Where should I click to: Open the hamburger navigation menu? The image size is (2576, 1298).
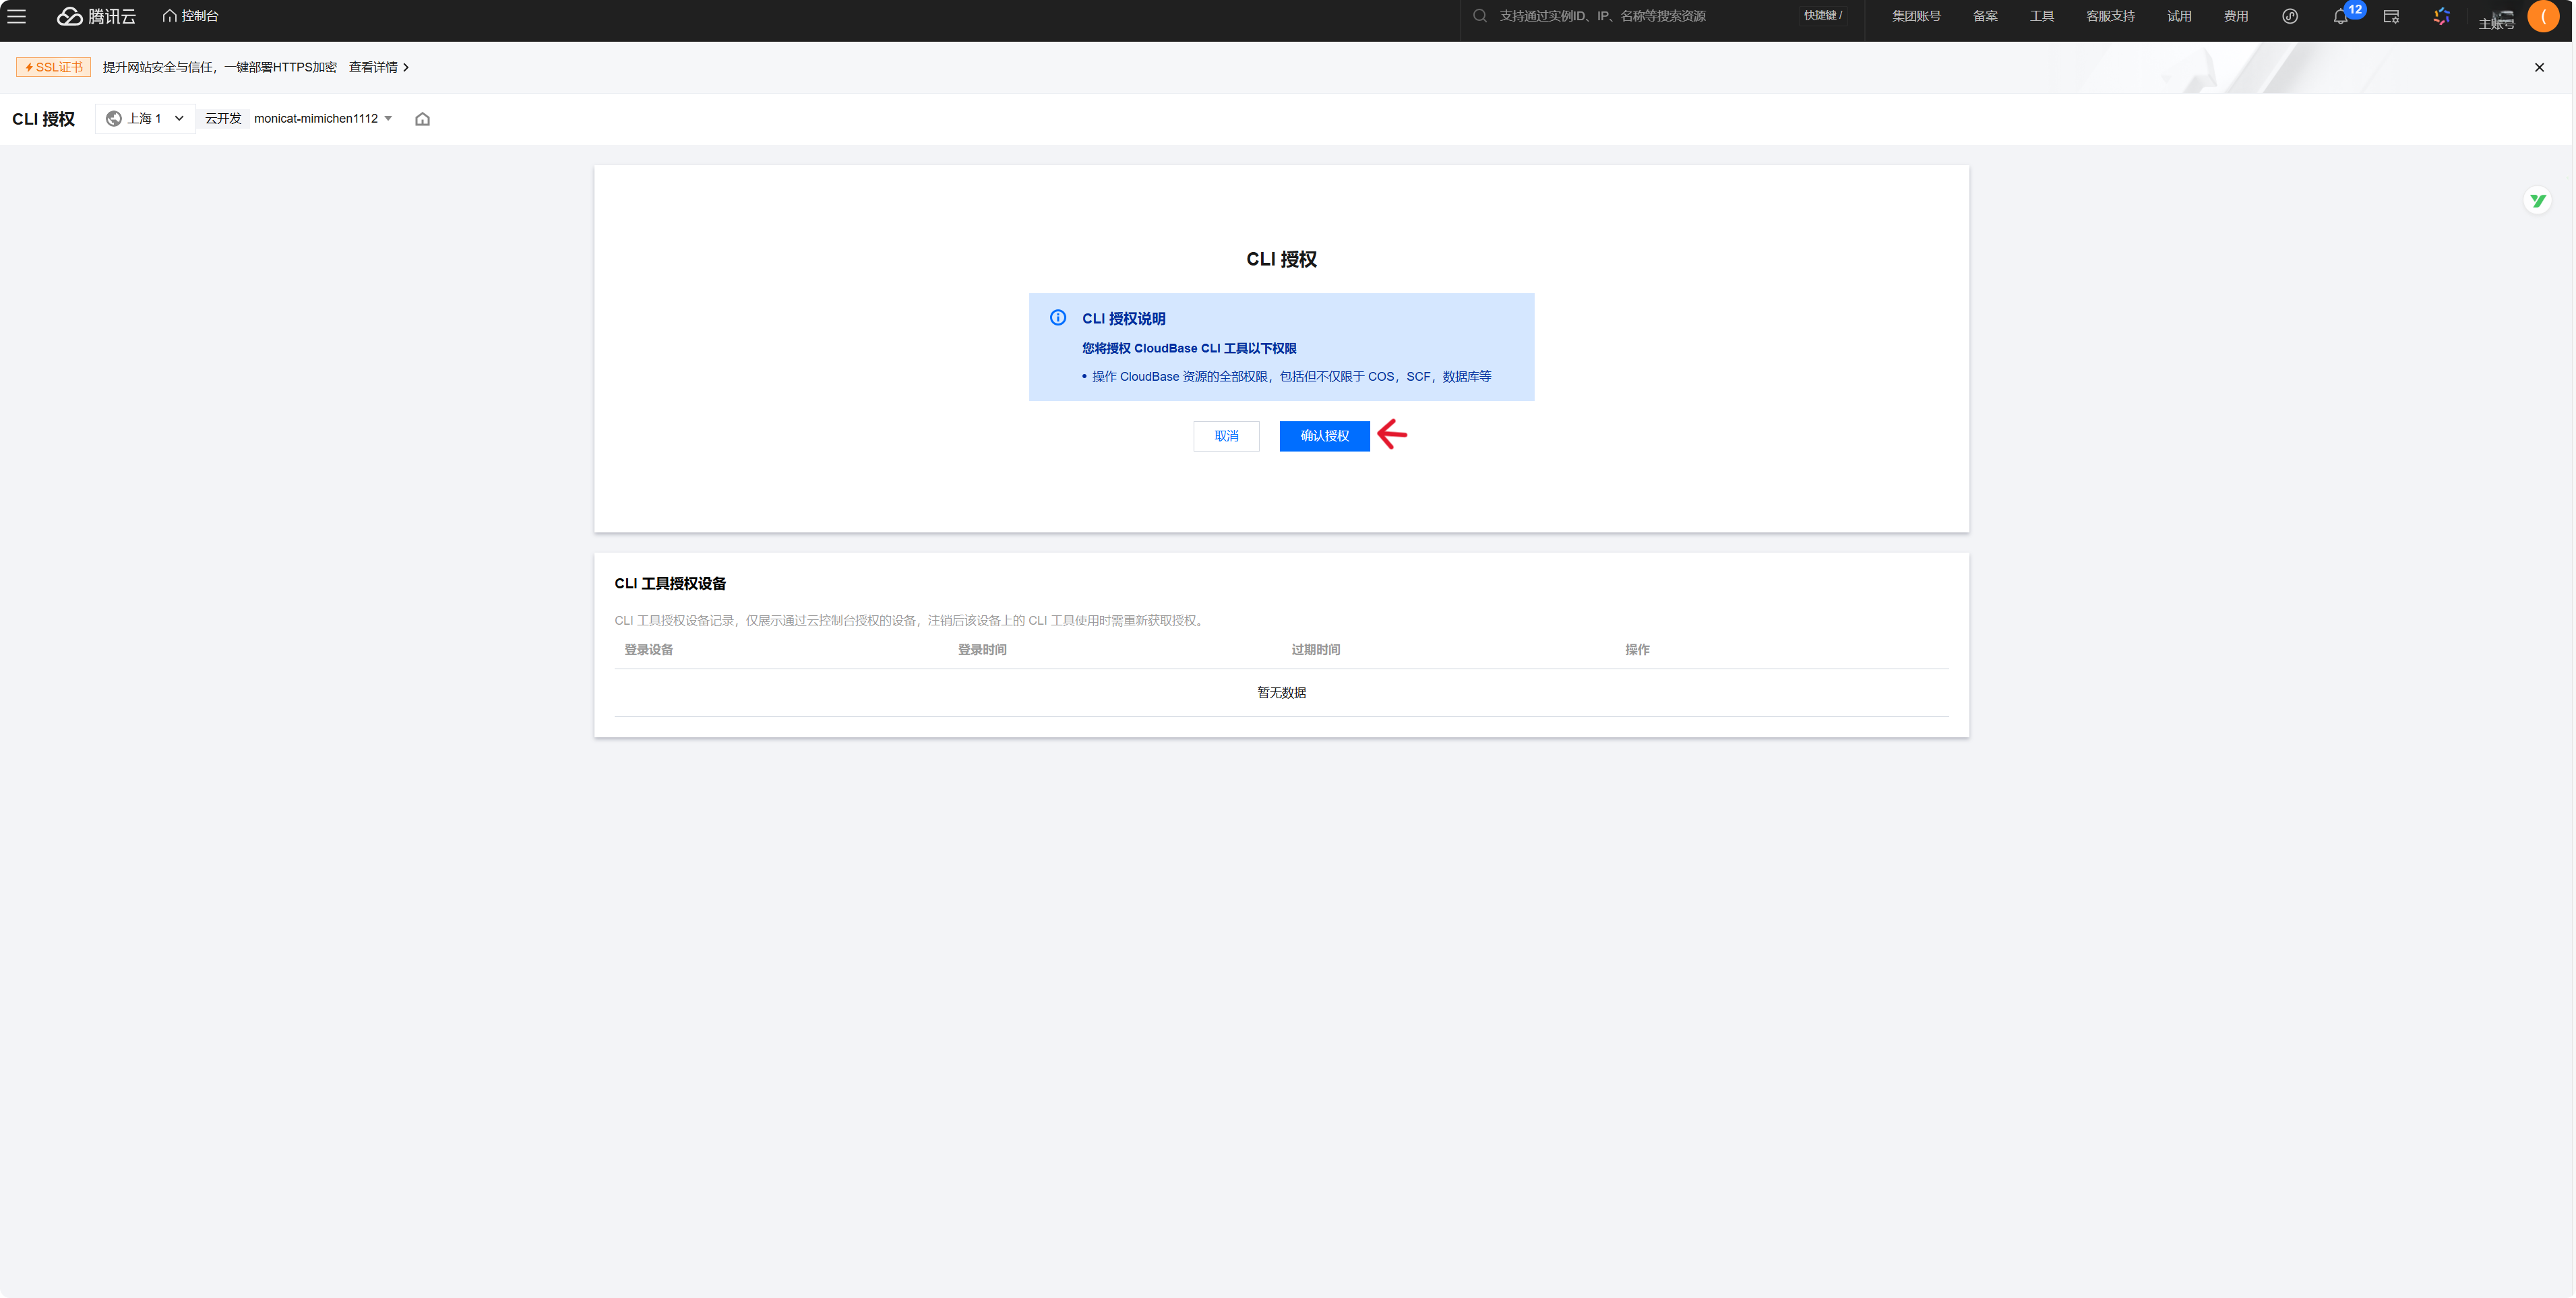[x=17, y=16]
